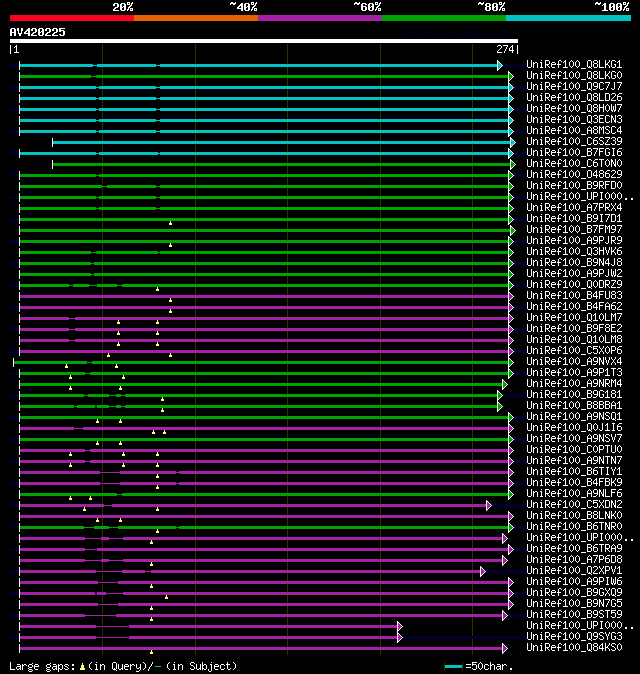Click the UniRef100_B9N4J8 label

point(574,263)
